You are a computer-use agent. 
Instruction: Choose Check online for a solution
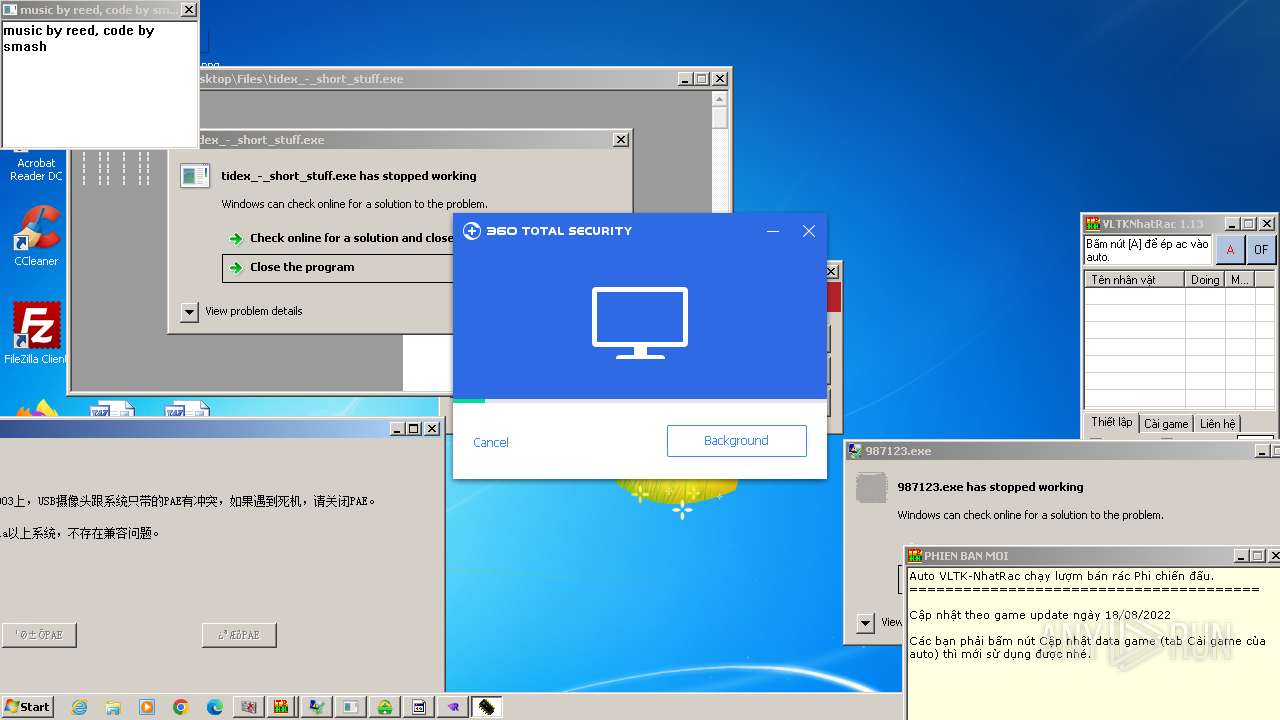(x=338, y=239)
